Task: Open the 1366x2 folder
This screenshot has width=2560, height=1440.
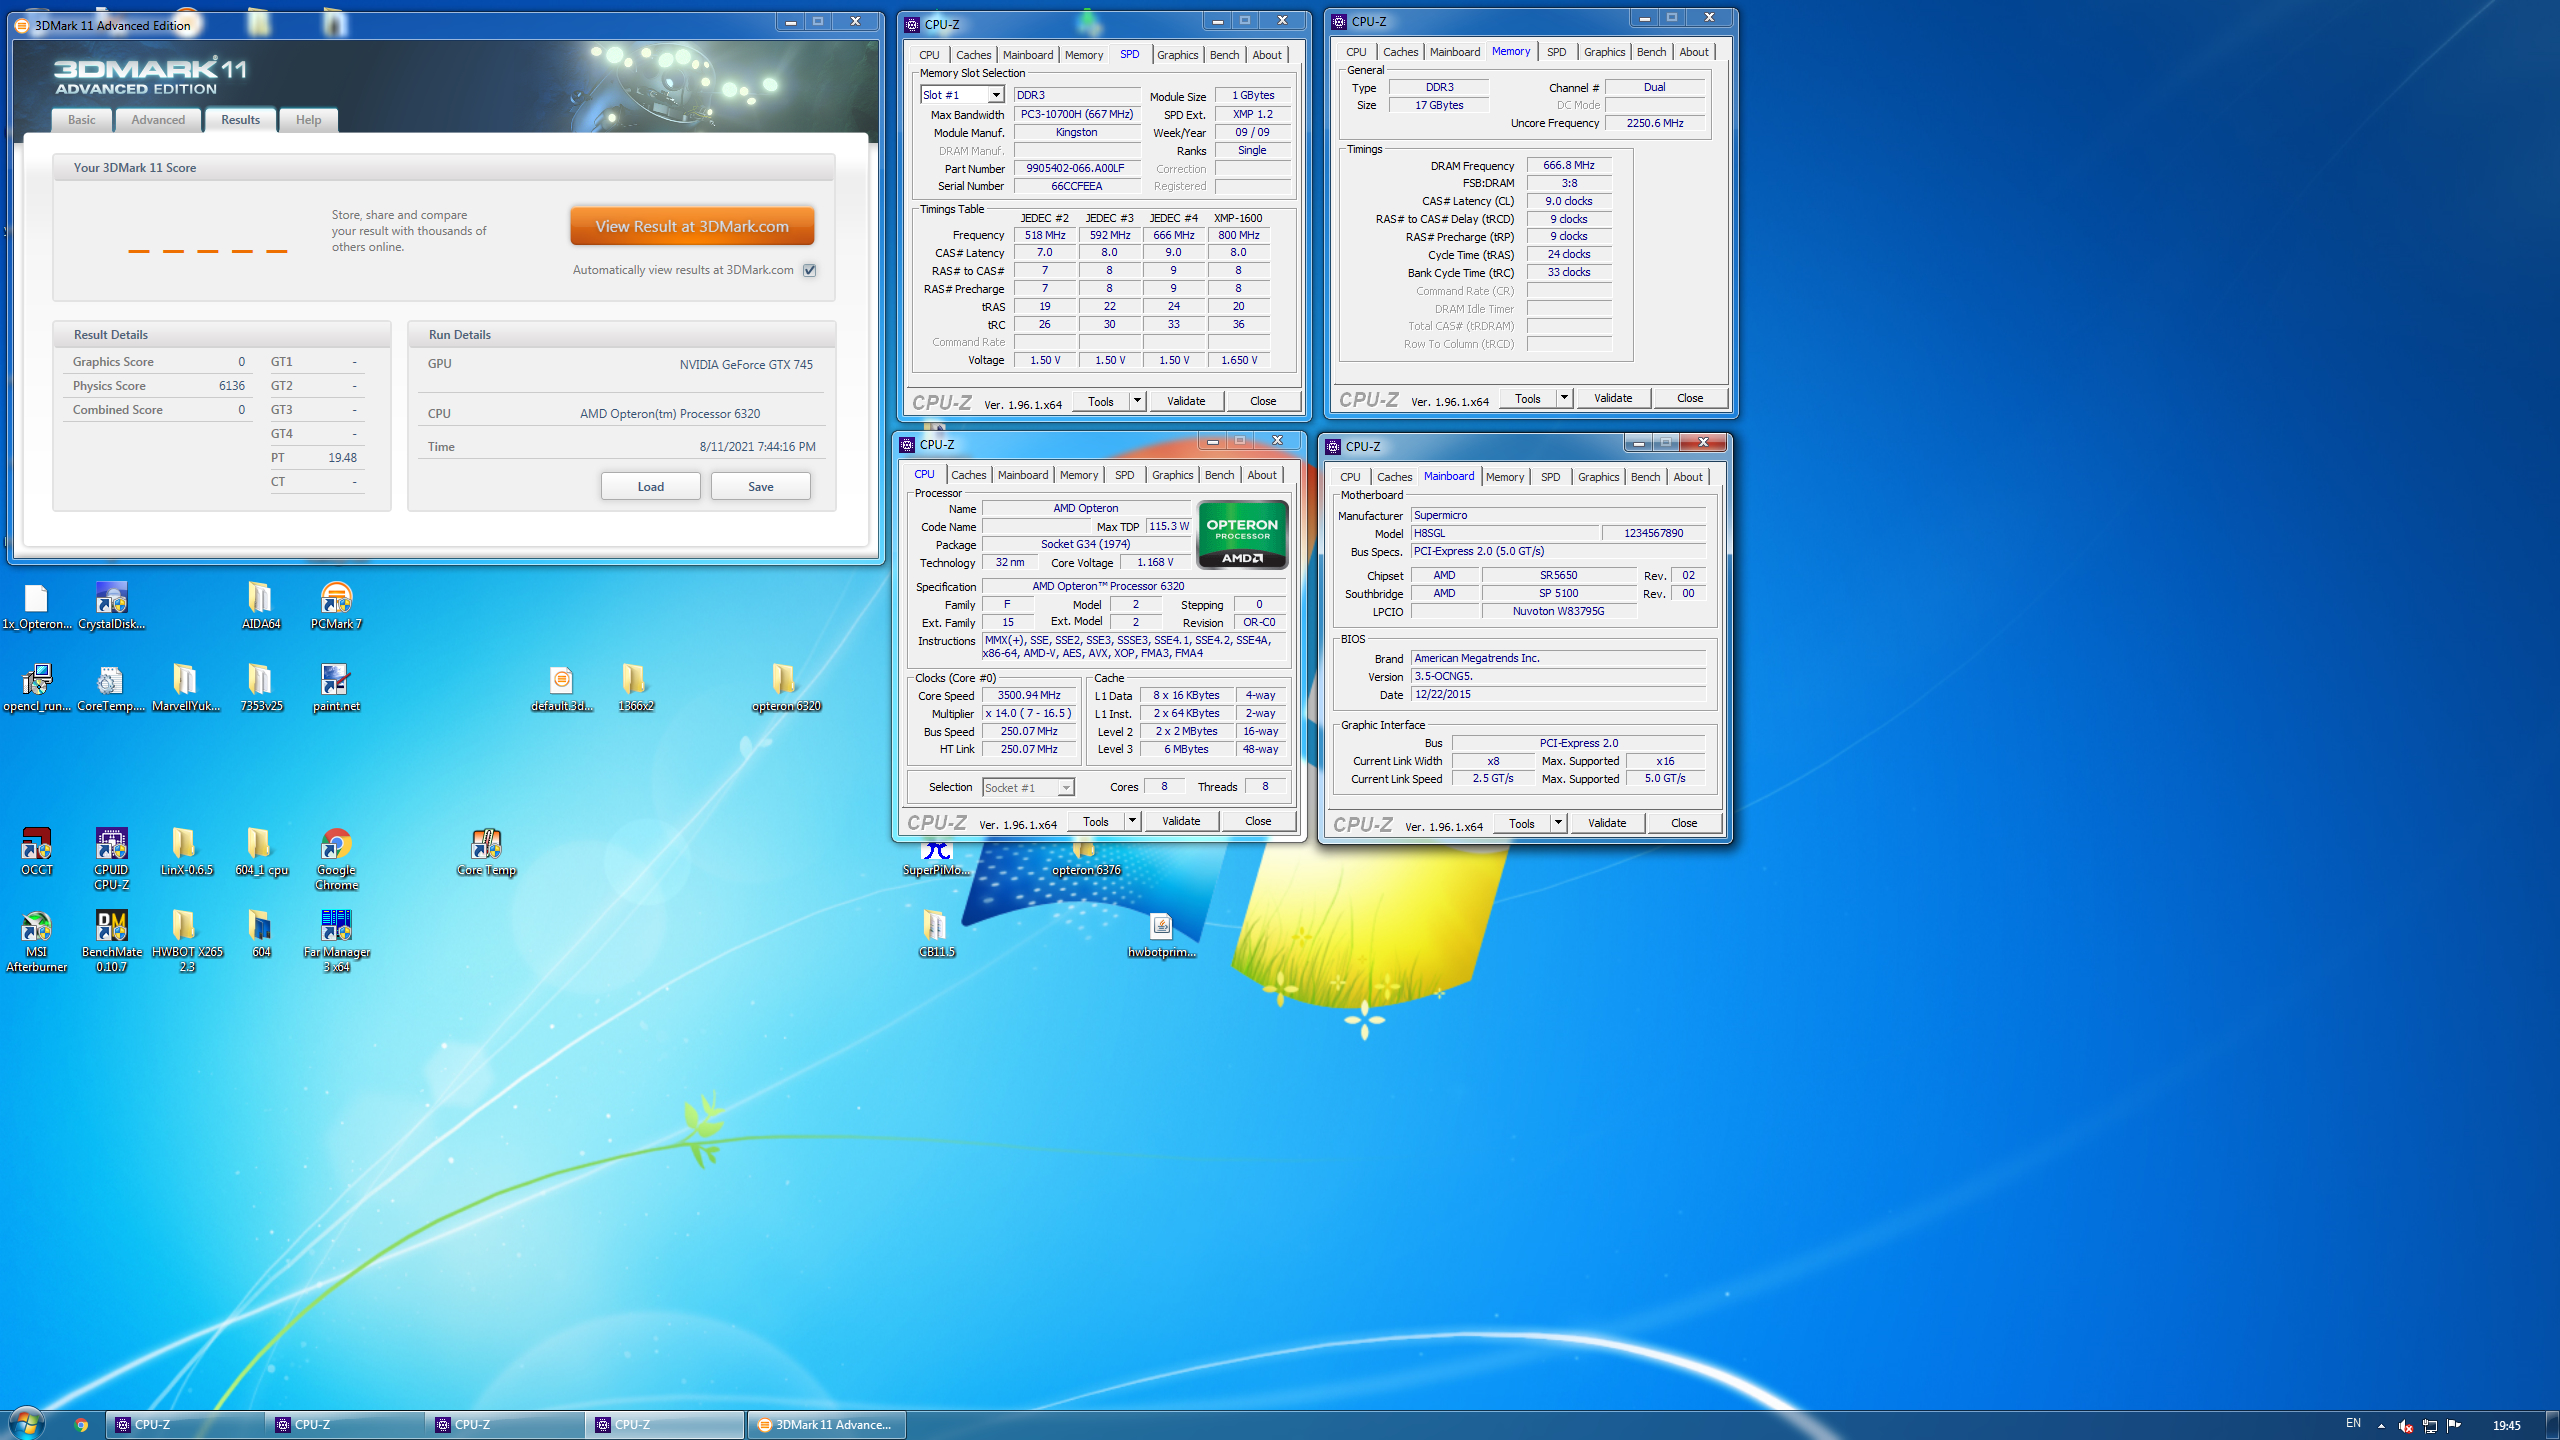Action: point(636,688)
